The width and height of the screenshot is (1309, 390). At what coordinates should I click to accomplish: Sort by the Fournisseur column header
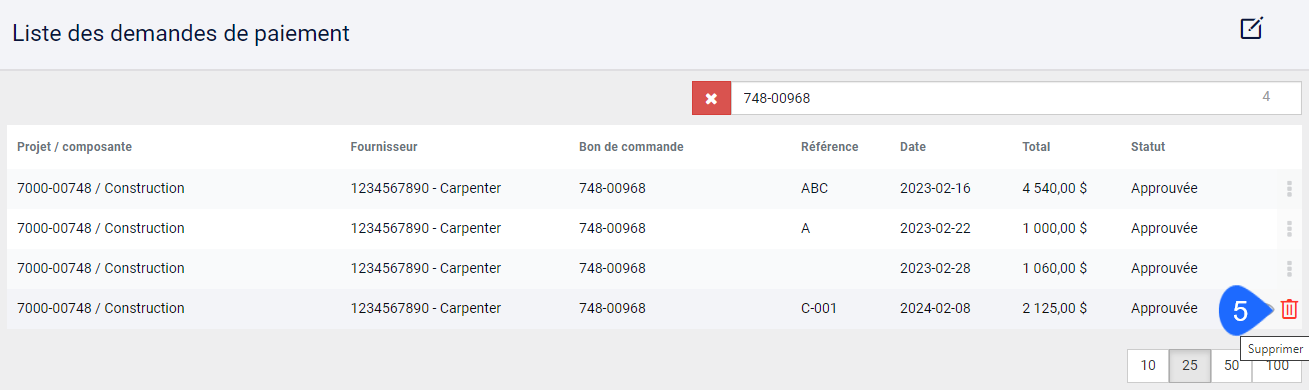pyautogui.click(x=384, y=147)
